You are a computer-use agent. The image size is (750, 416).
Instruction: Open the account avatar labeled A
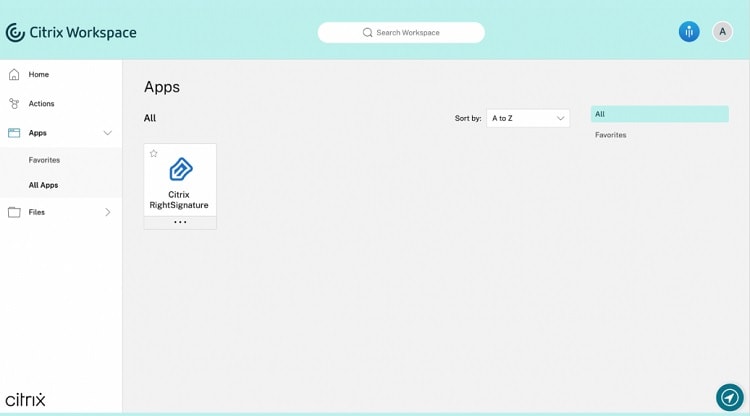coord(722,32)
